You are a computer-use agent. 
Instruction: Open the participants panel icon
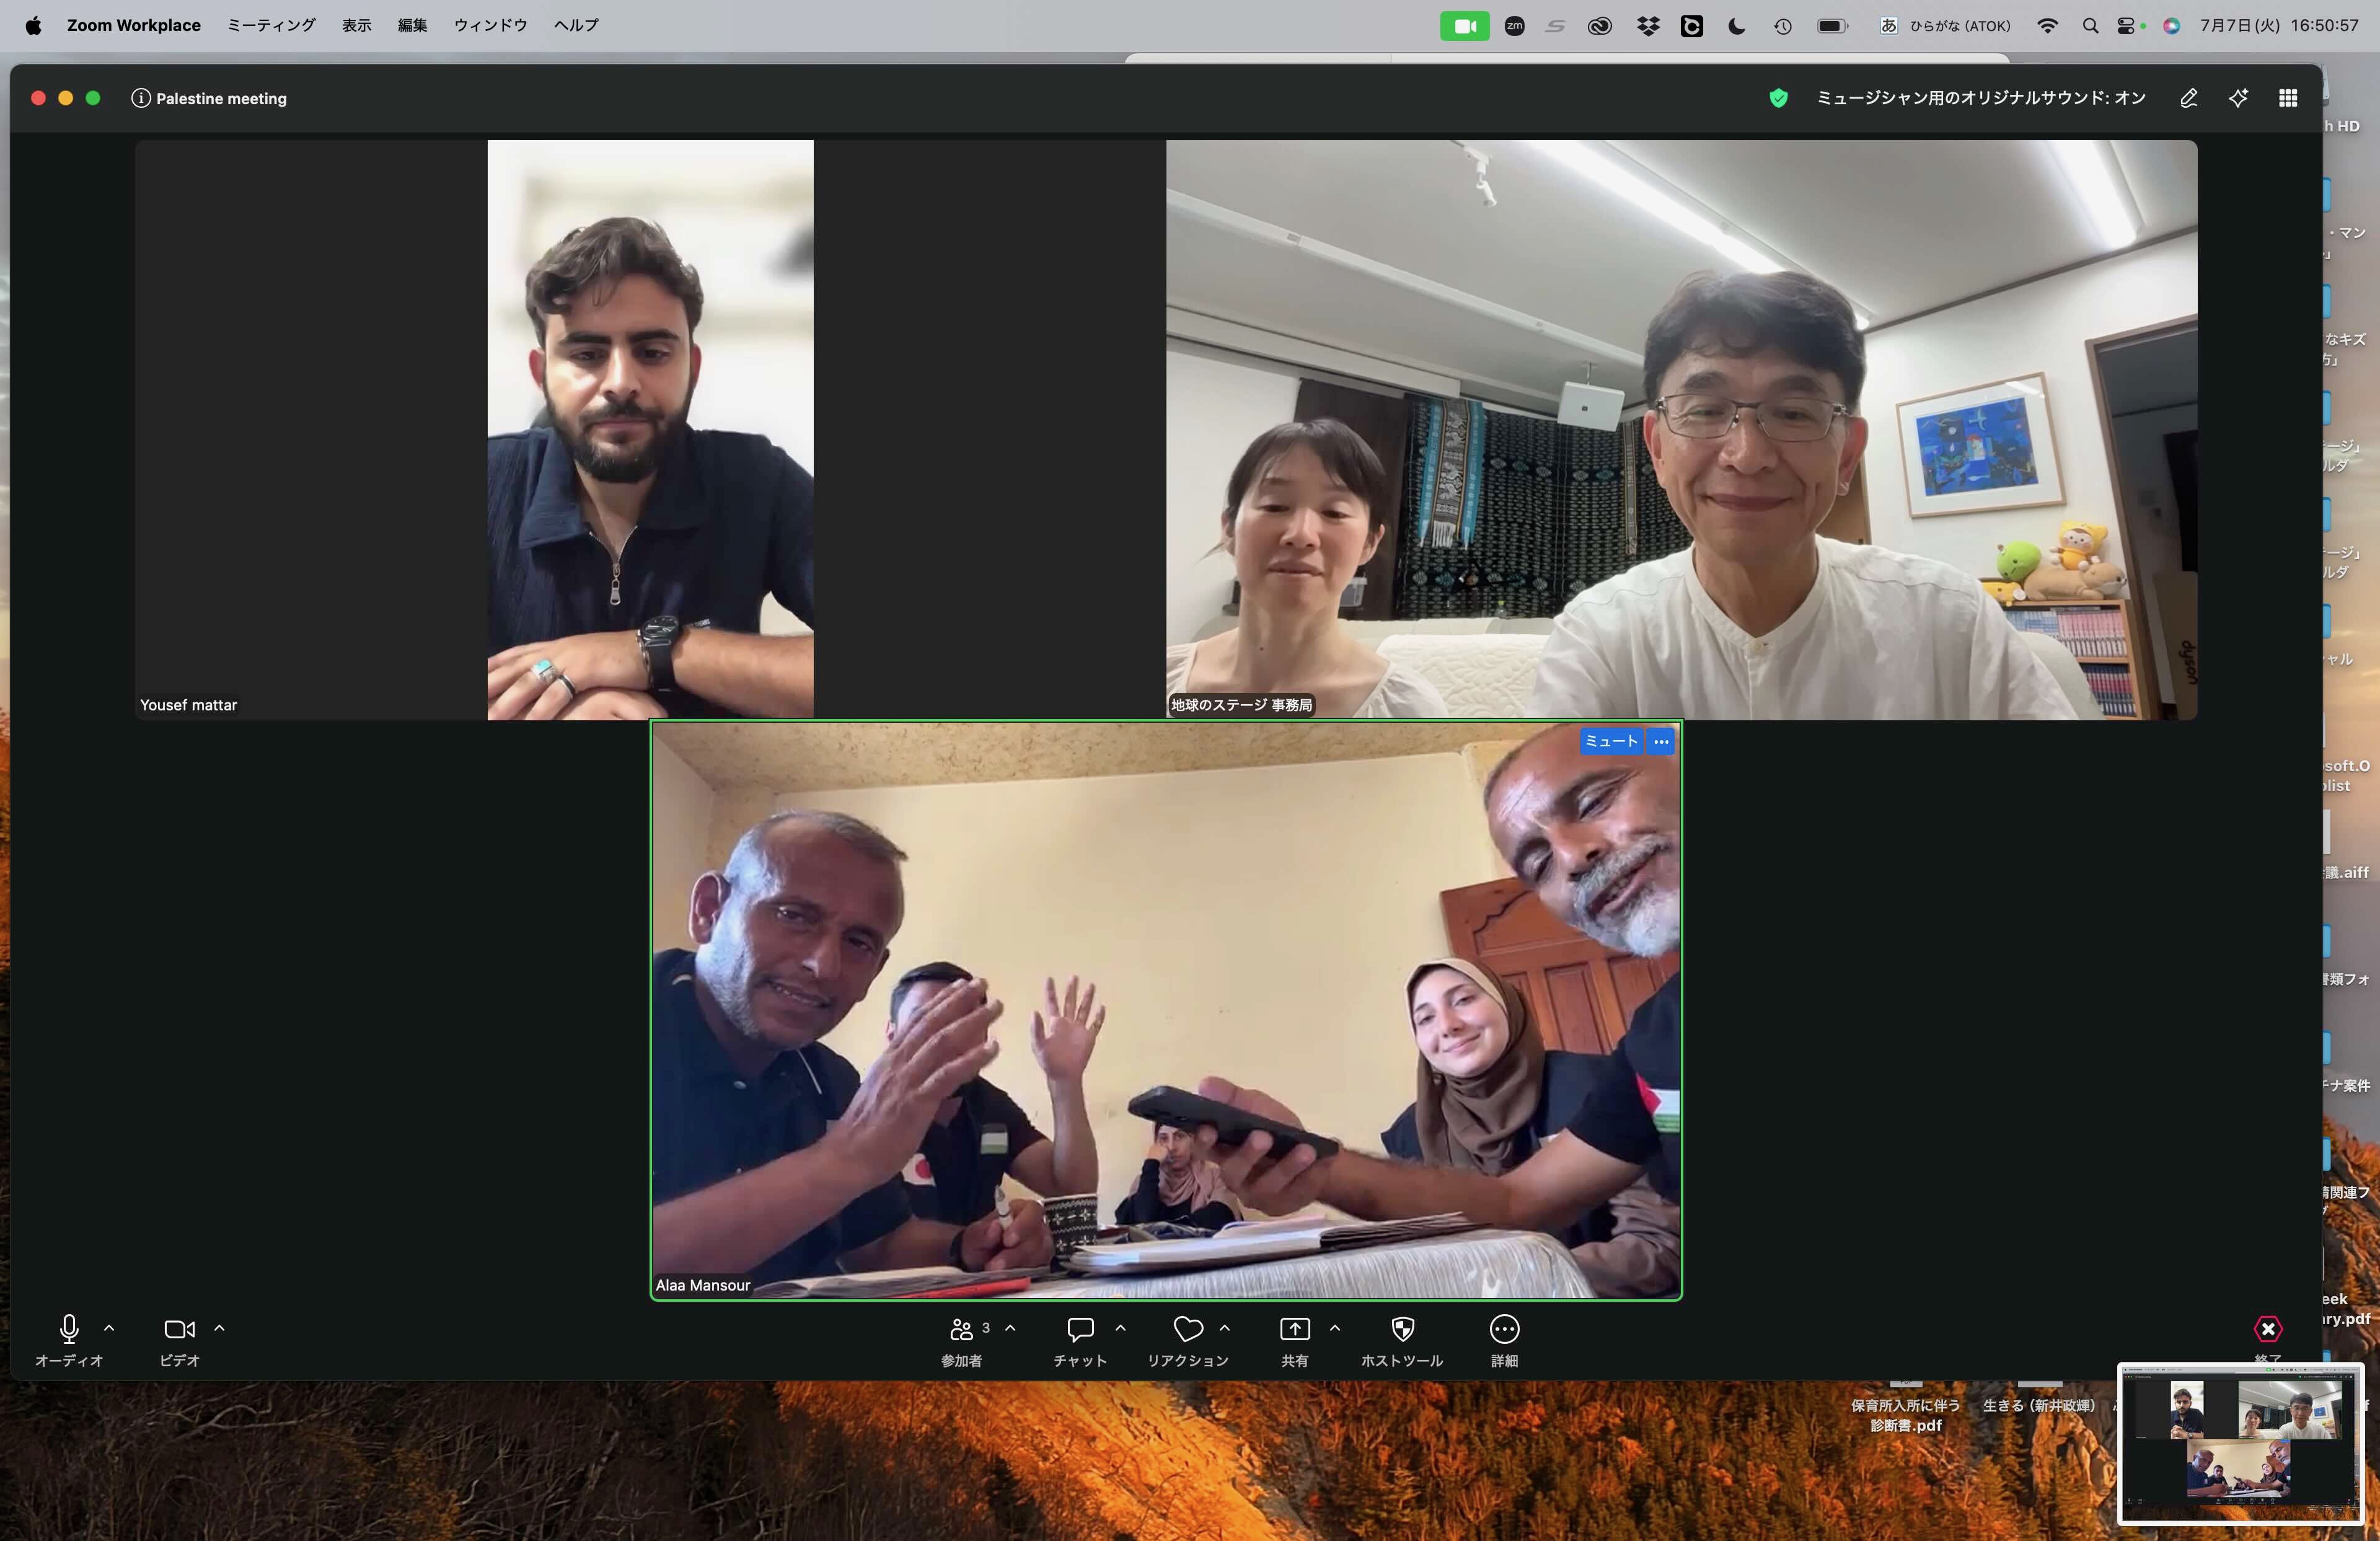click(x=961, y=1329)
